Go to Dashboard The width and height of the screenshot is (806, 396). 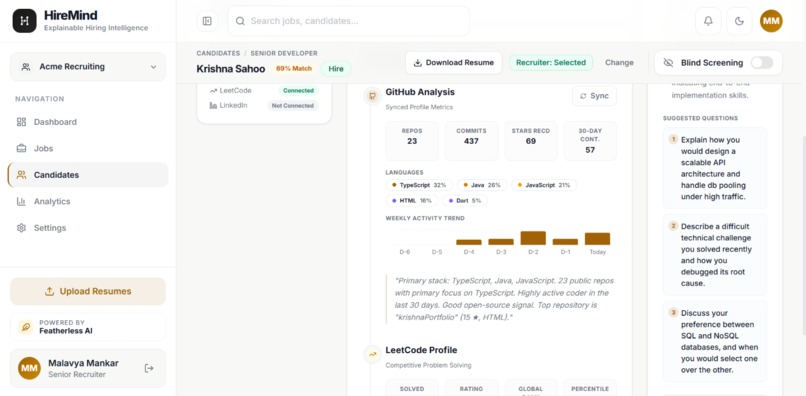pyautogui.click(x=88, y=122)
